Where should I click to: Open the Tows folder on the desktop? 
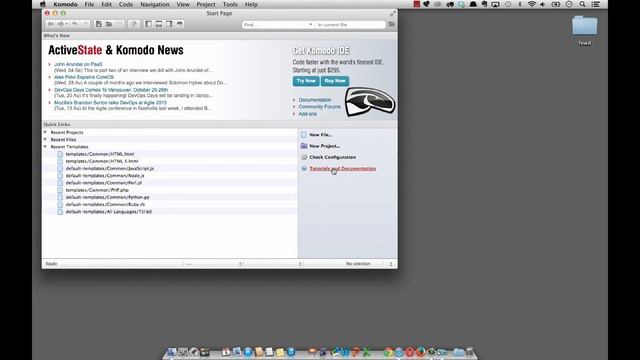[x=584, y=26]
